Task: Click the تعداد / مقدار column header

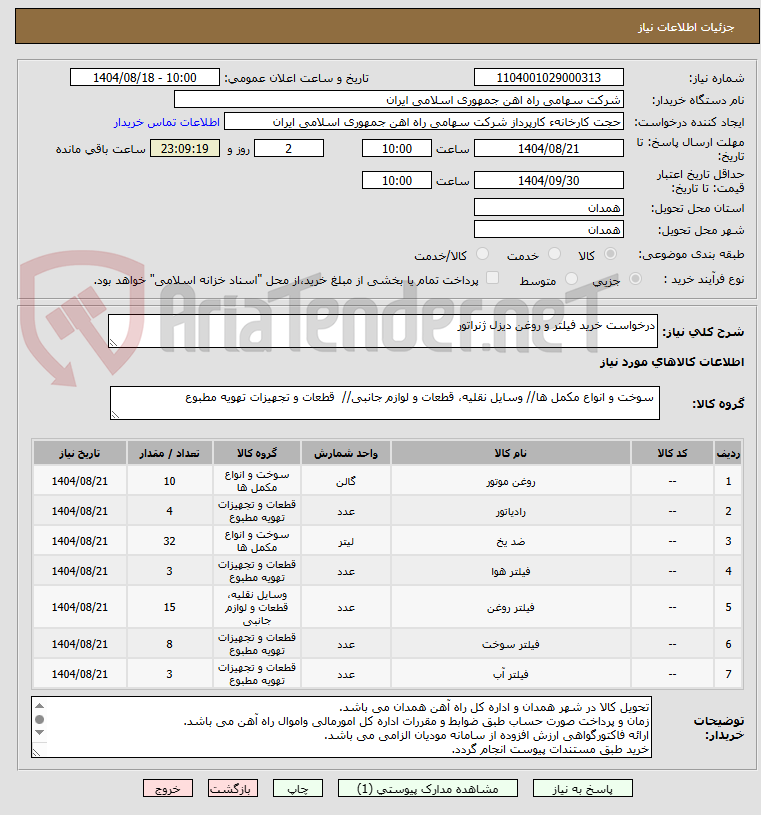Action: pos(169,453)
